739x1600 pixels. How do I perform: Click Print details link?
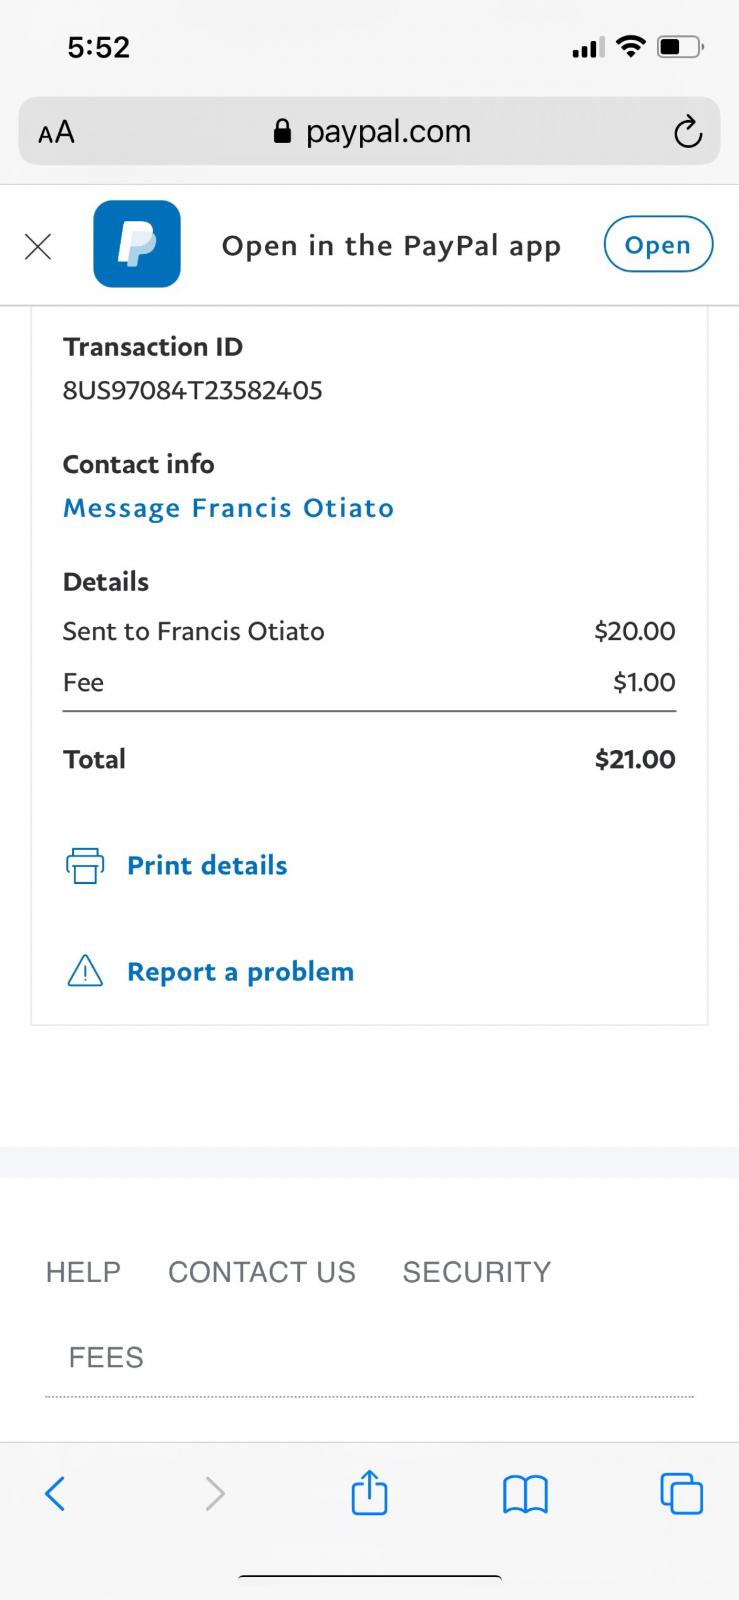click(x=207, y=865)
